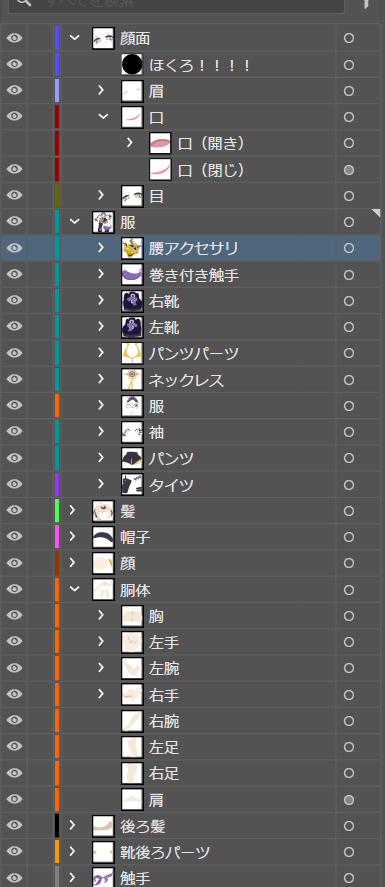The image size is (385, 887).
Task: Hide the 帽子 layer
Action: 15,537
